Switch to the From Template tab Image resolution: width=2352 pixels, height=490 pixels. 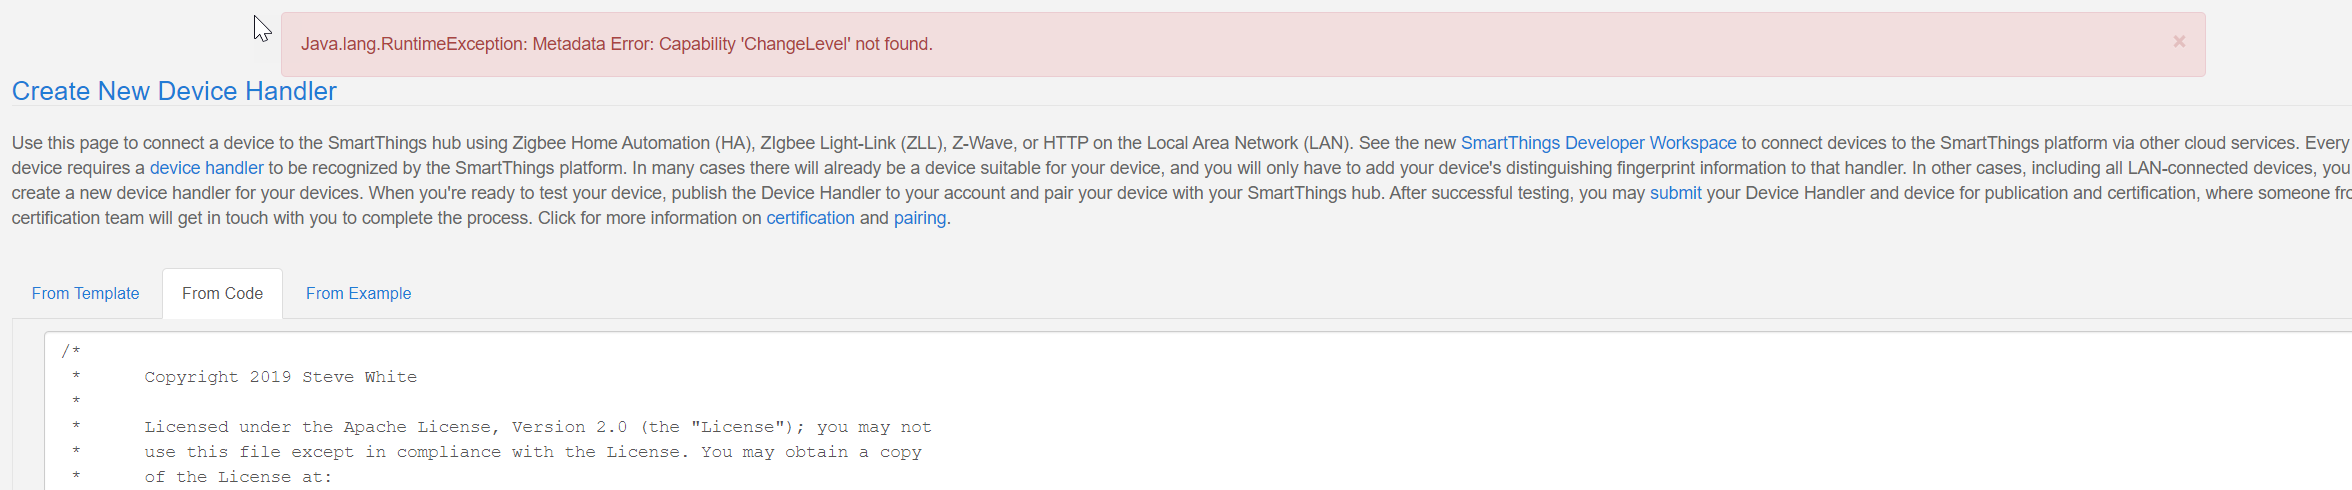[85, 293]
